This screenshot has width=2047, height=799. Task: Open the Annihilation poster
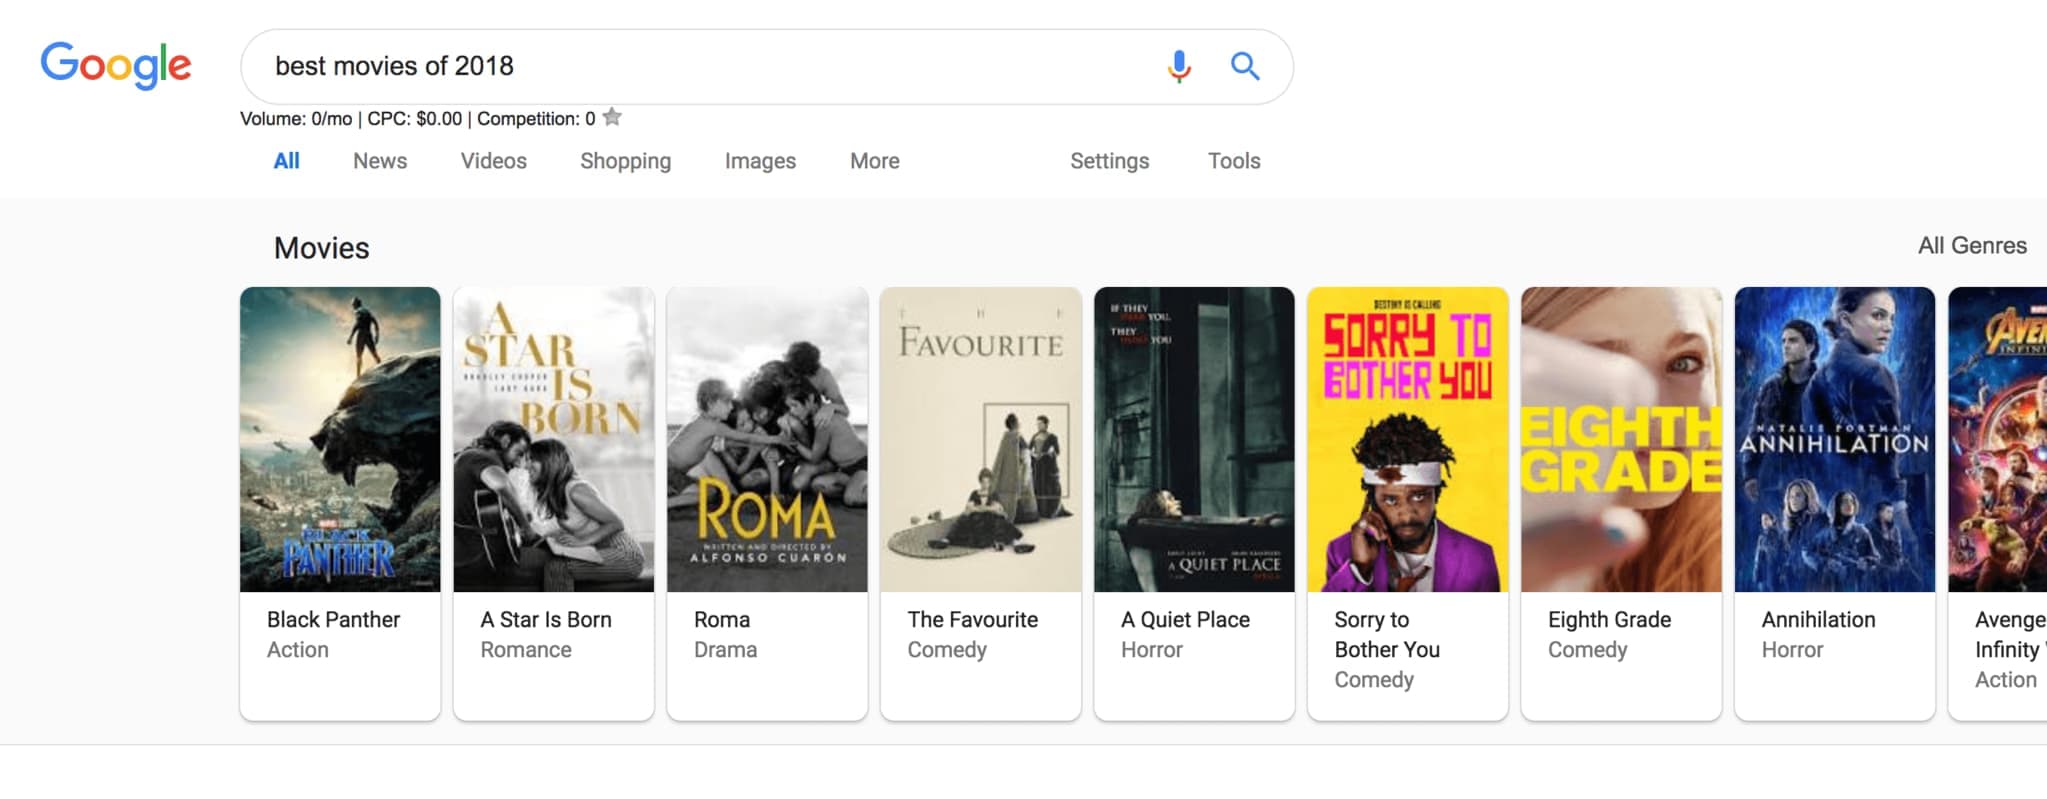tap(1835, 439)
